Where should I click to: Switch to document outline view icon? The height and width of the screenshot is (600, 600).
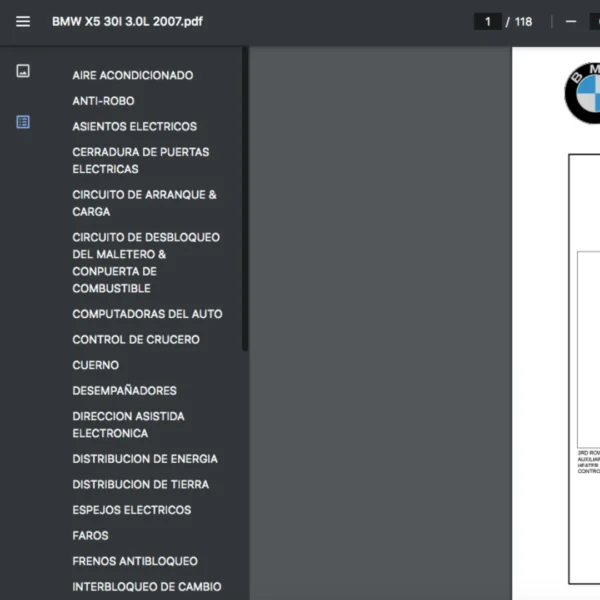[x=23, y=122]
